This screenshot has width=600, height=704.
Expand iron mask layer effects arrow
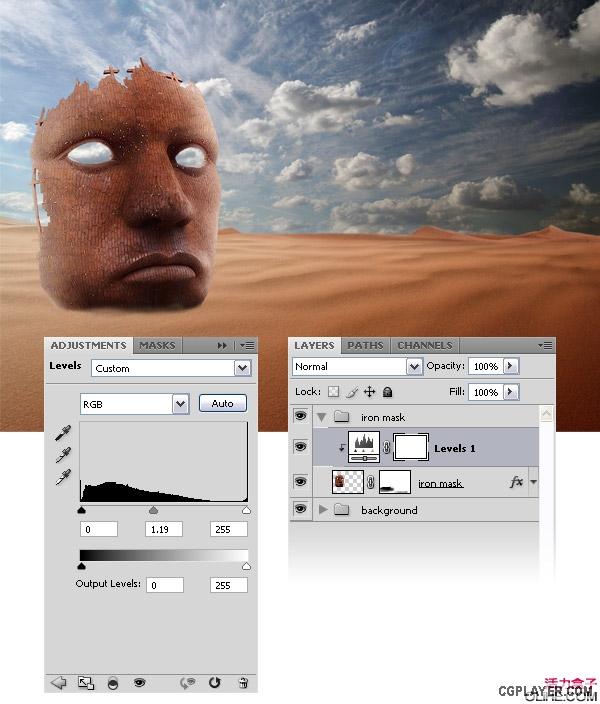pos(534,482)
